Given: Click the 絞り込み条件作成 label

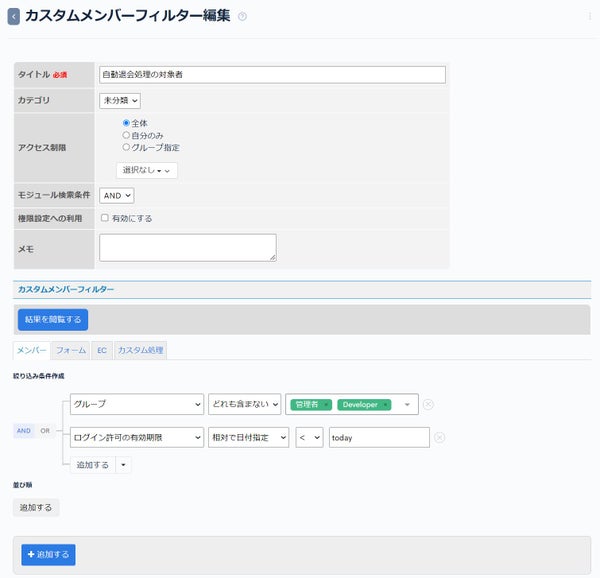Looking at the screenshot, I should coord(39,376).
